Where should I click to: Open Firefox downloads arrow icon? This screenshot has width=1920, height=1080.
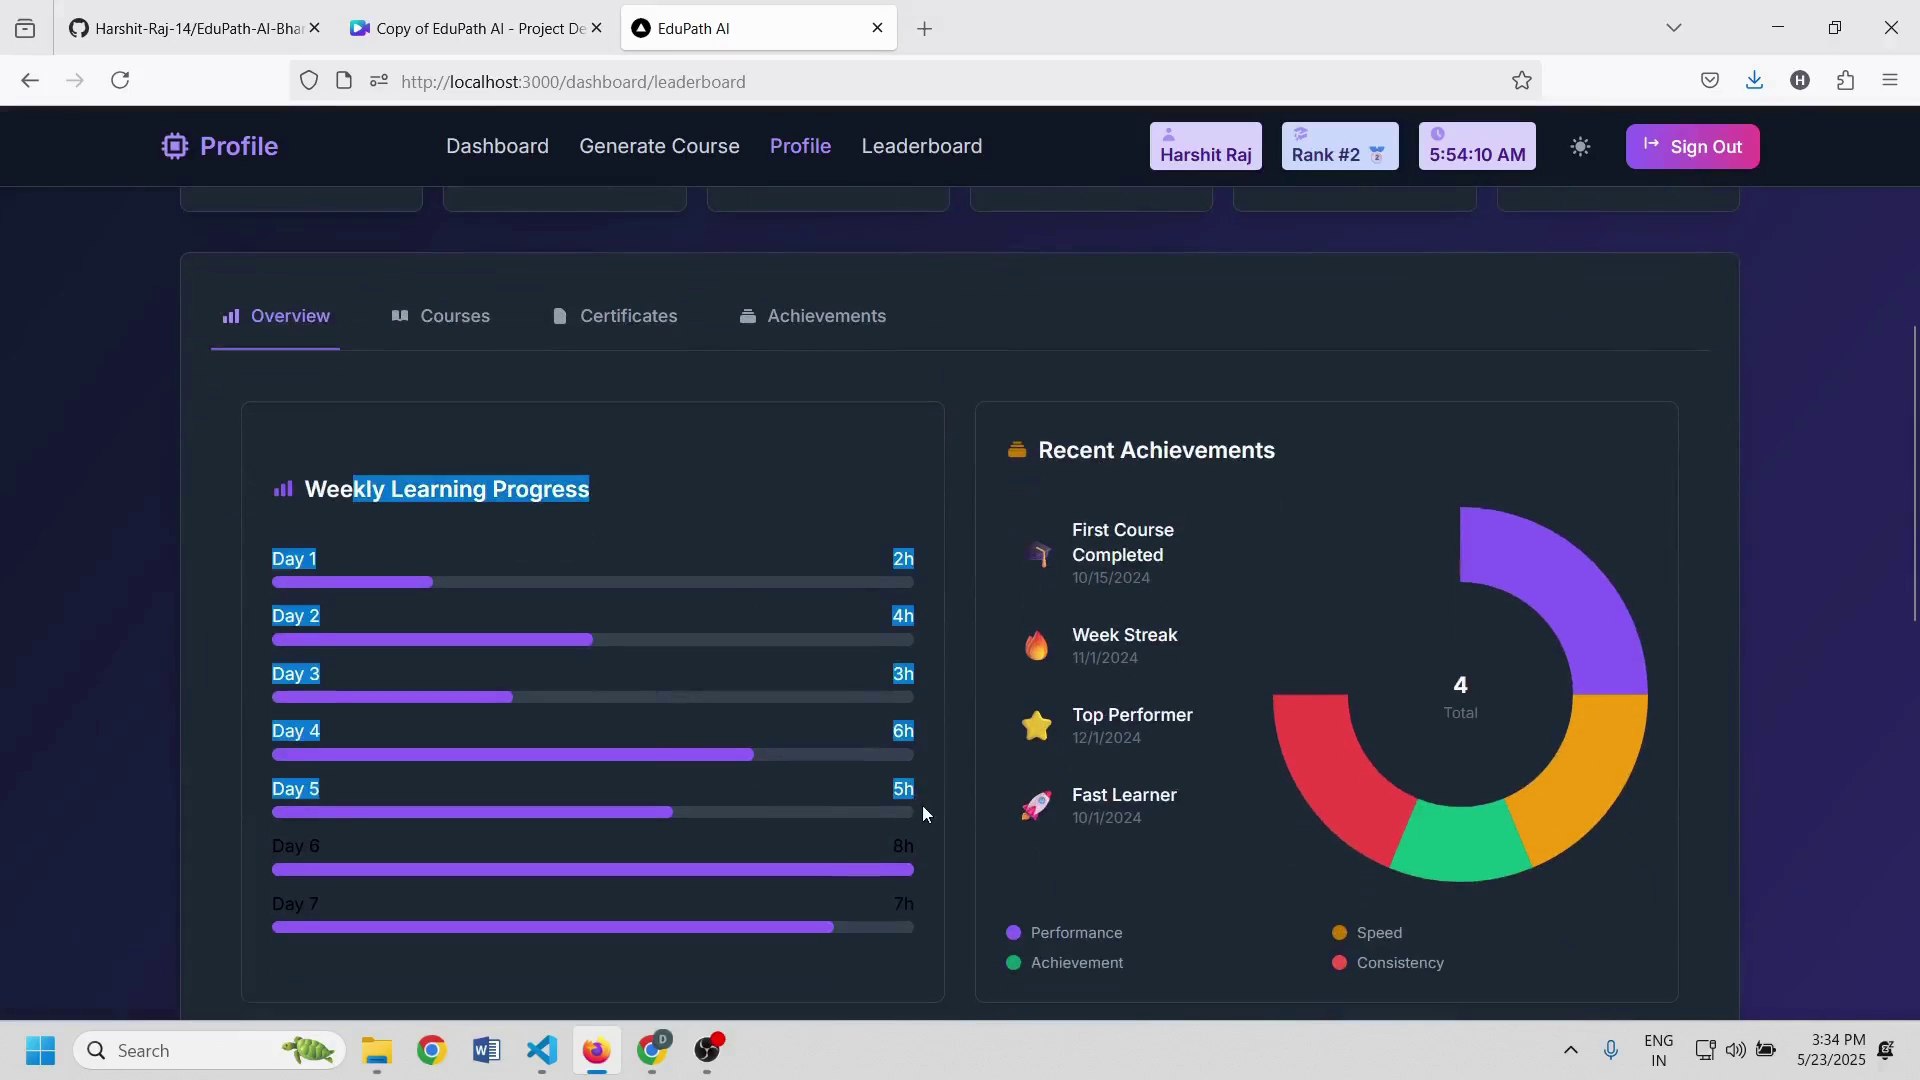click(x=1754, y=81)
